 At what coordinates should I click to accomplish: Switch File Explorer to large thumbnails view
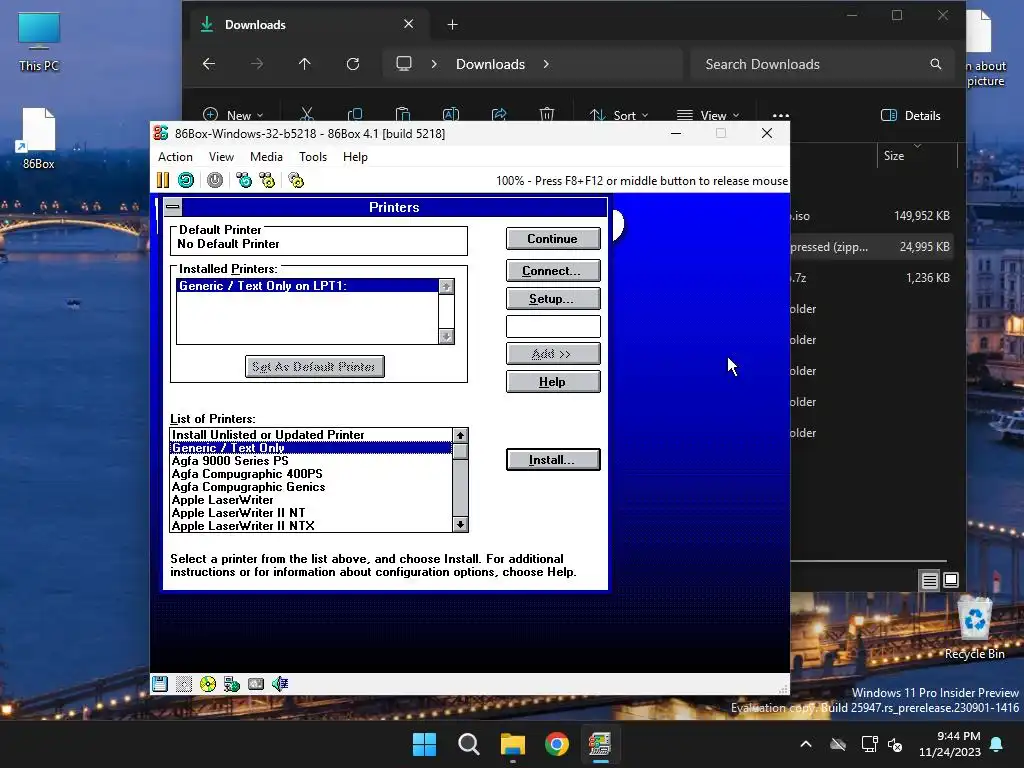tap(951, 580)
